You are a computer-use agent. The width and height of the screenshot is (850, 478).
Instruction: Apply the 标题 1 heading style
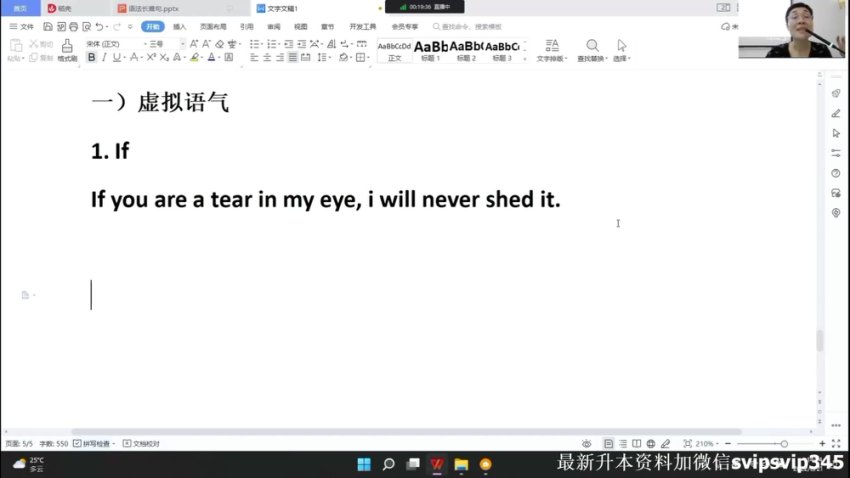pyautogui.click(x=431, y=48)
